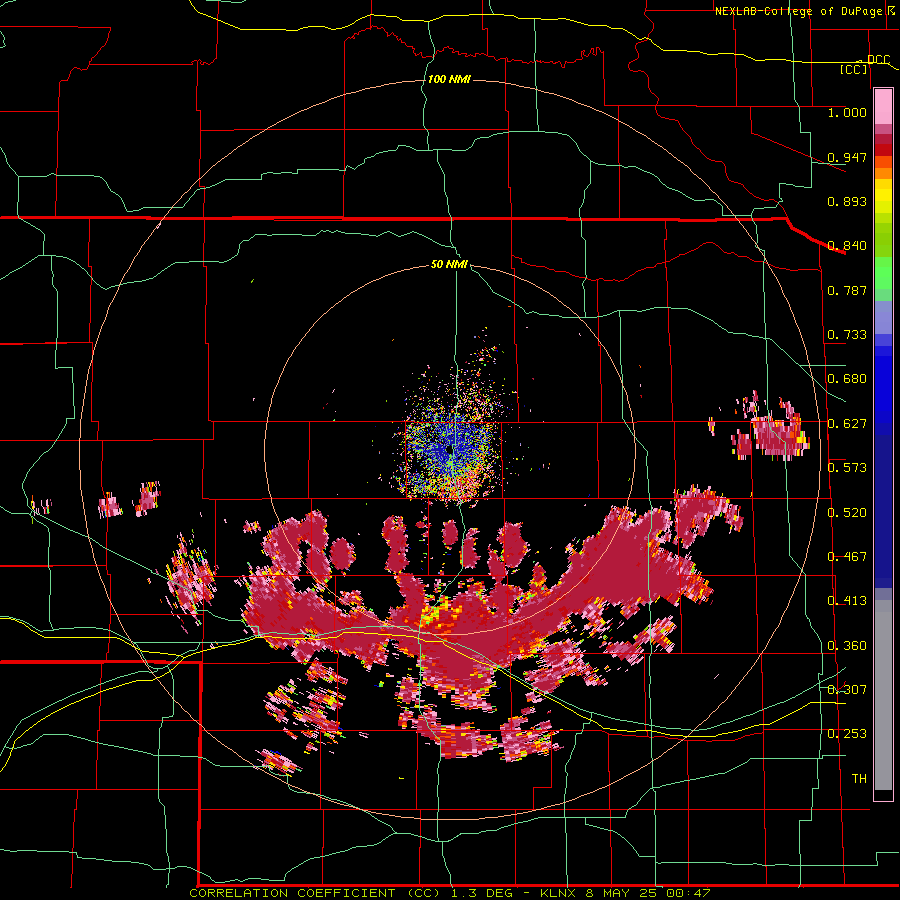
Task: Select the 0.573 legend value
Action: click(847, 468)
